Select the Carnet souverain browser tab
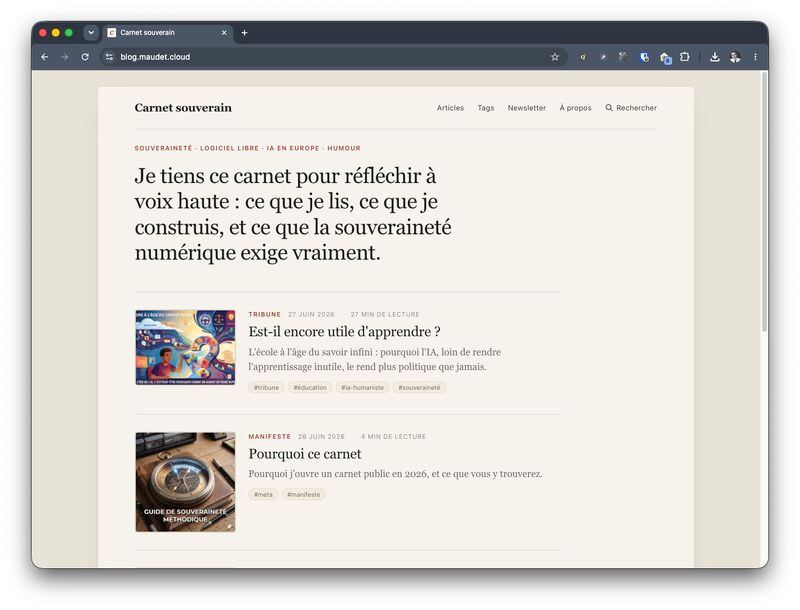800x610 pixels. pos(168,33)
